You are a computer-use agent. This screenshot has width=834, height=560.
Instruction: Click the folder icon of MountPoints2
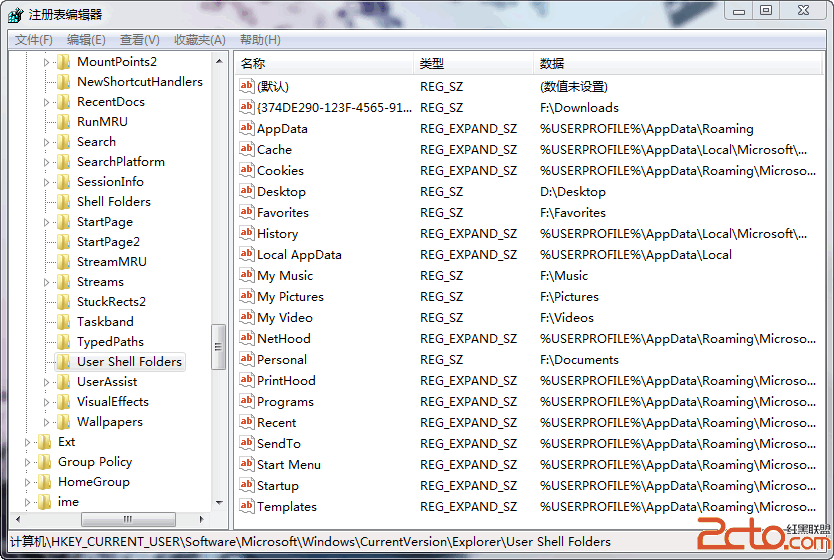pyautogui.click(x=64, y=62)
